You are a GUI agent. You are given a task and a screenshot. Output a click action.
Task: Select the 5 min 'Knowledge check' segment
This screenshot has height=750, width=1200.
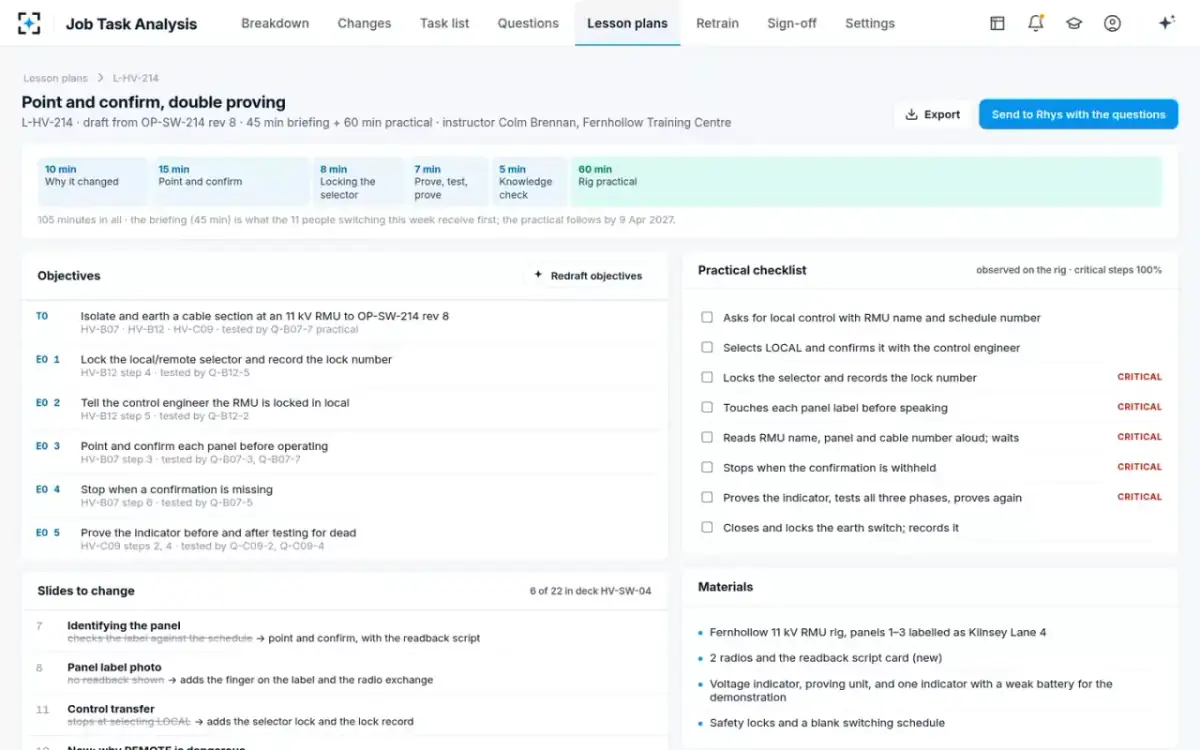click(530, 181)
